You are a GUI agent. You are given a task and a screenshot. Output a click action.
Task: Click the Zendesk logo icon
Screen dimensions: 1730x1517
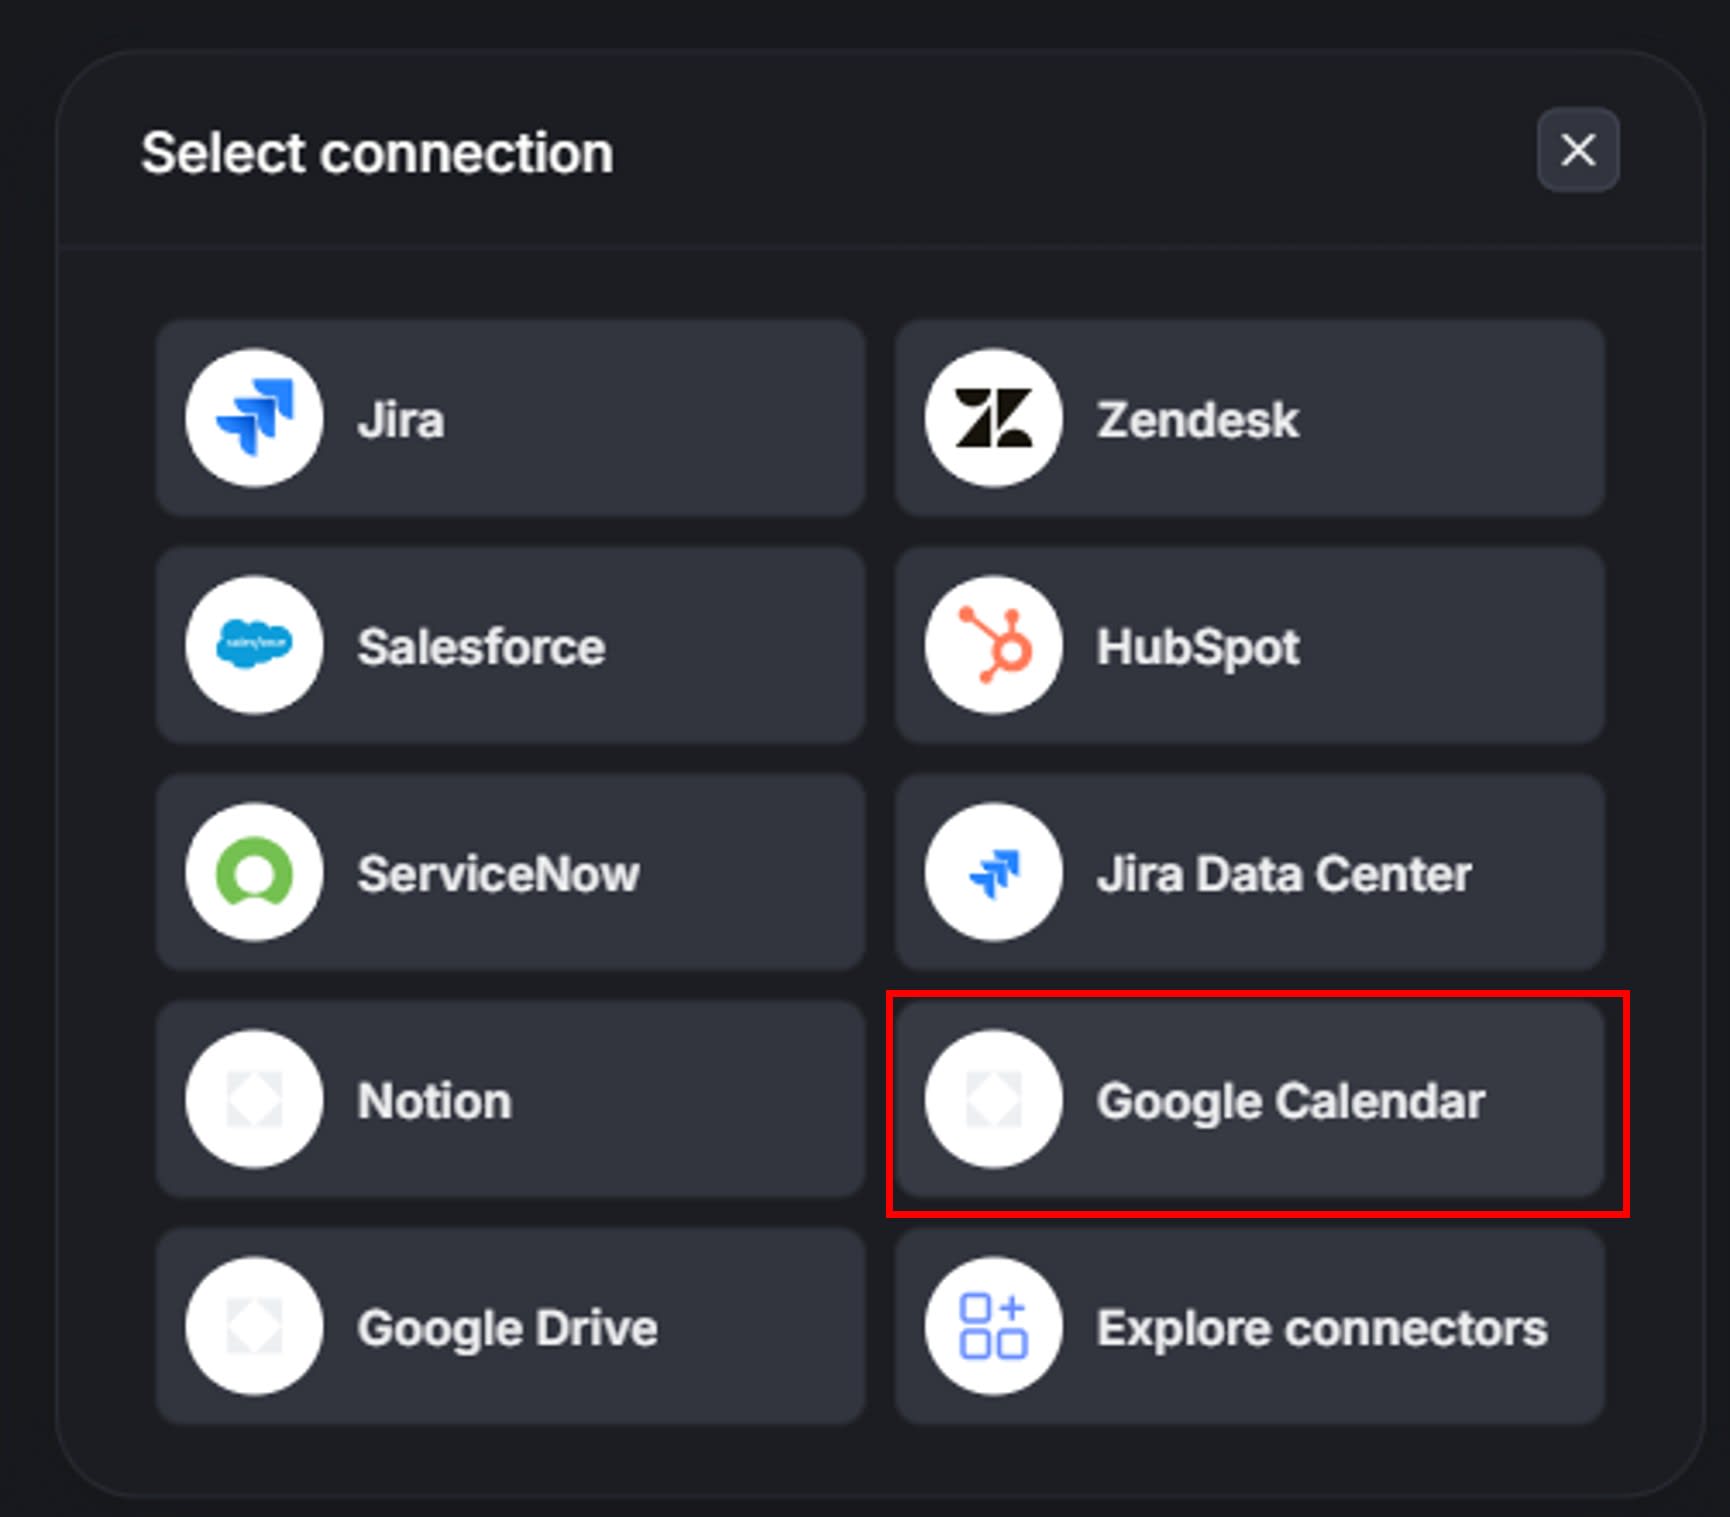coord(992,419)
